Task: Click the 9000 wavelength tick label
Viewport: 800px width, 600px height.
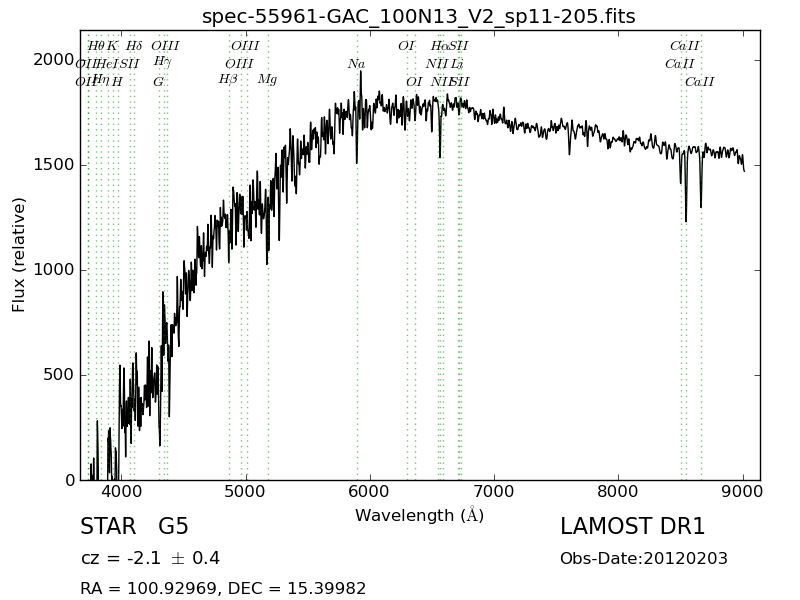Action: [743, 492]
